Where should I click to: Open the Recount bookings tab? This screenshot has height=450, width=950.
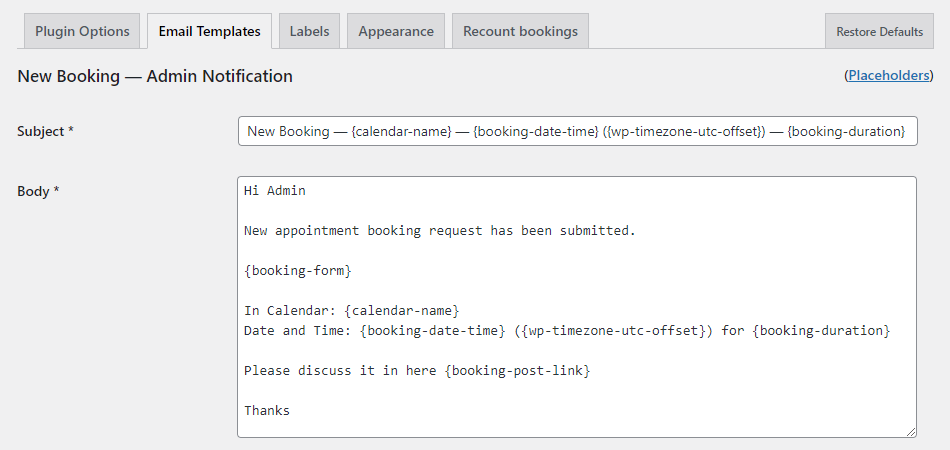(x=520, y=31)
